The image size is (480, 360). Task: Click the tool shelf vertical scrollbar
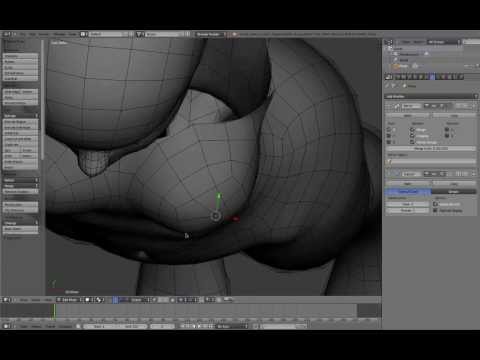pos(43,100)
